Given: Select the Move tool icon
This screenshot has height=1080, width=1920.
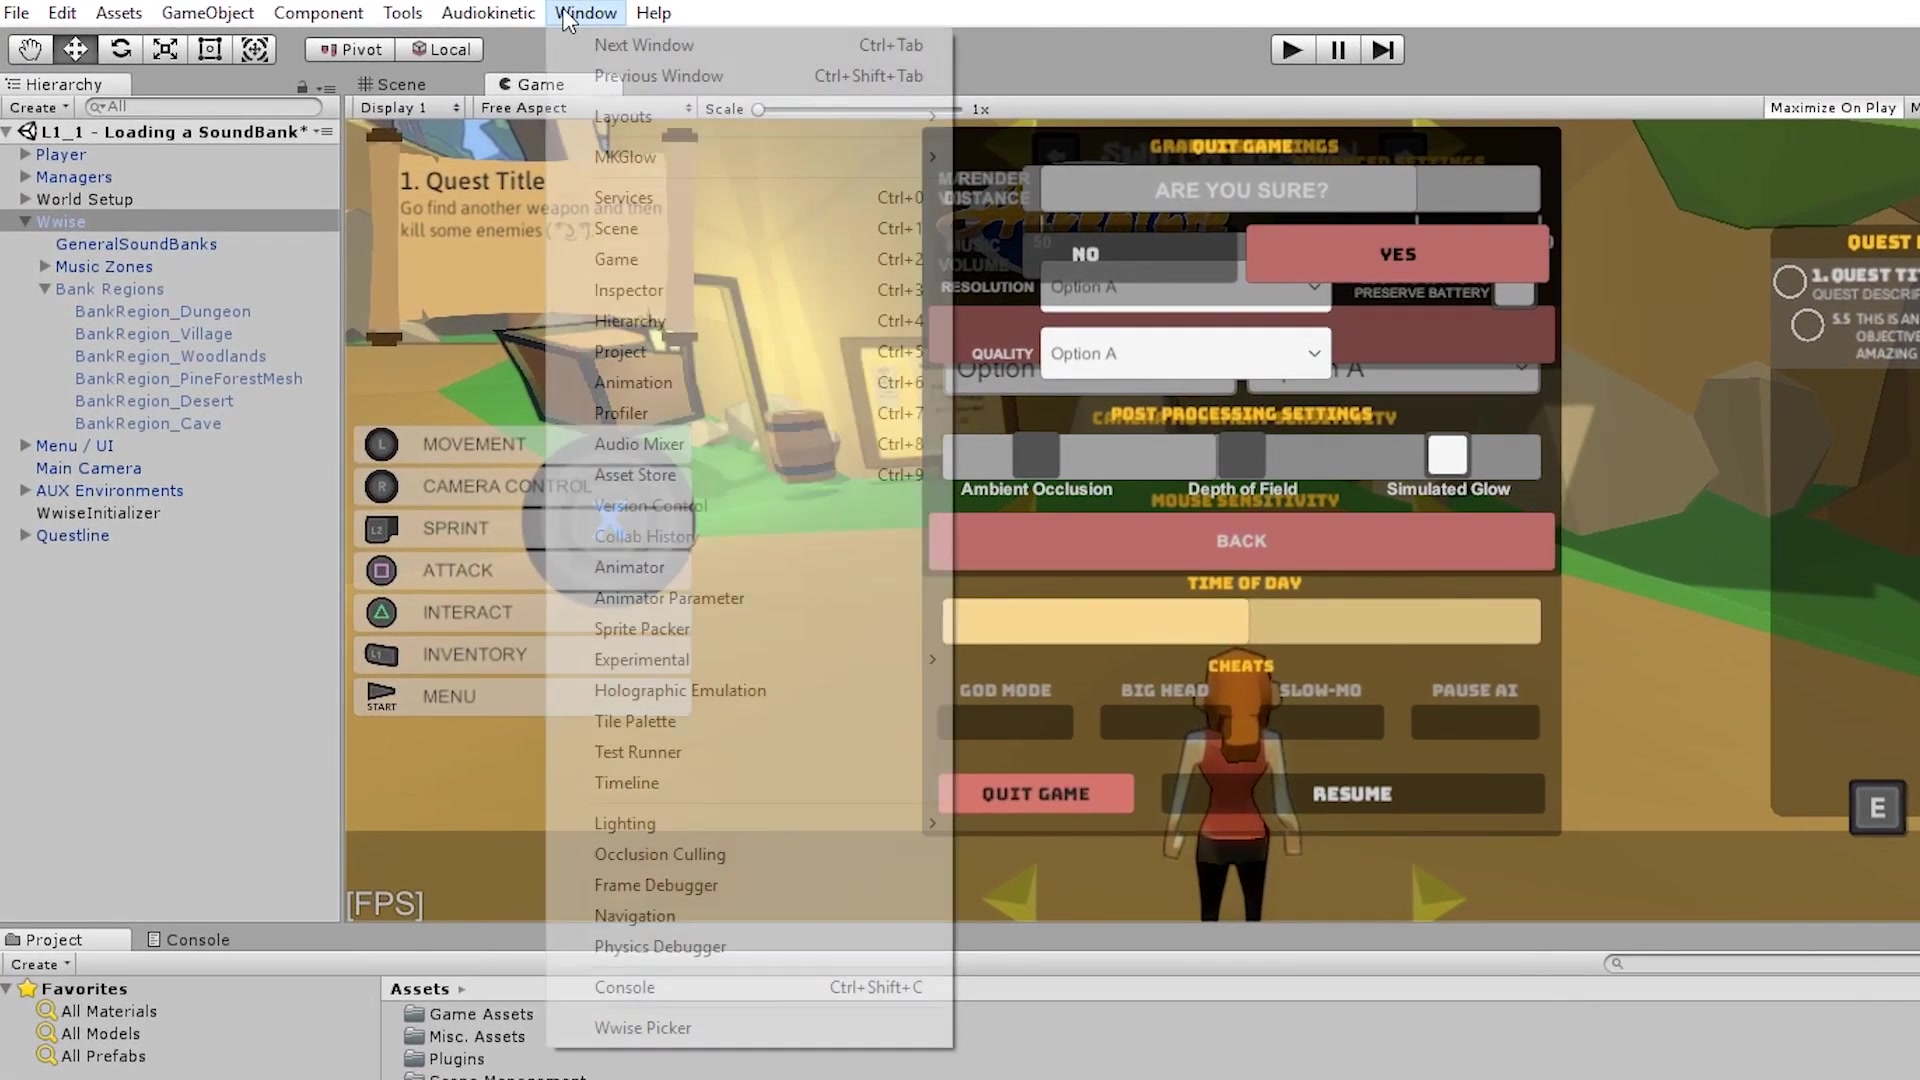Looking at the screenshot, I should pos(75,49).
